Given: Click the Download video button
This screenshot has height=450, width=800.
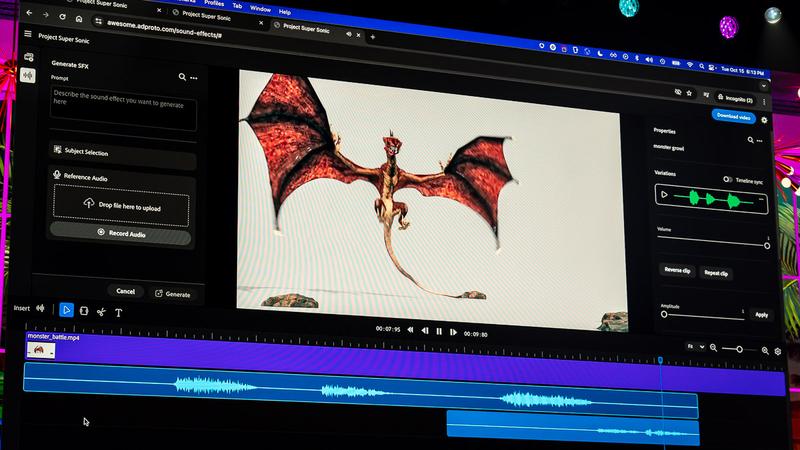Looking at the screenshot, I should pos(733,116).
